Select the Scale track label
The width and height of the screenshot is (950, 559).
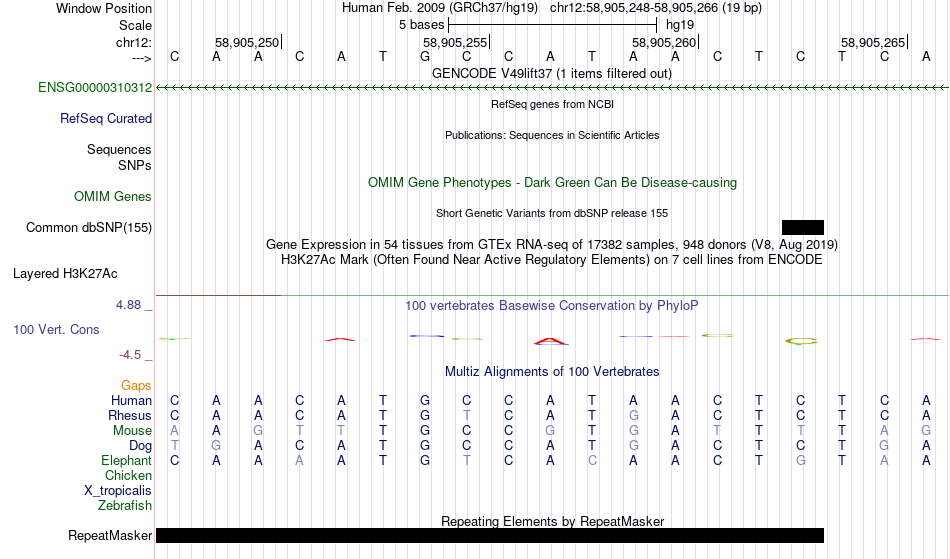point(135,25)
